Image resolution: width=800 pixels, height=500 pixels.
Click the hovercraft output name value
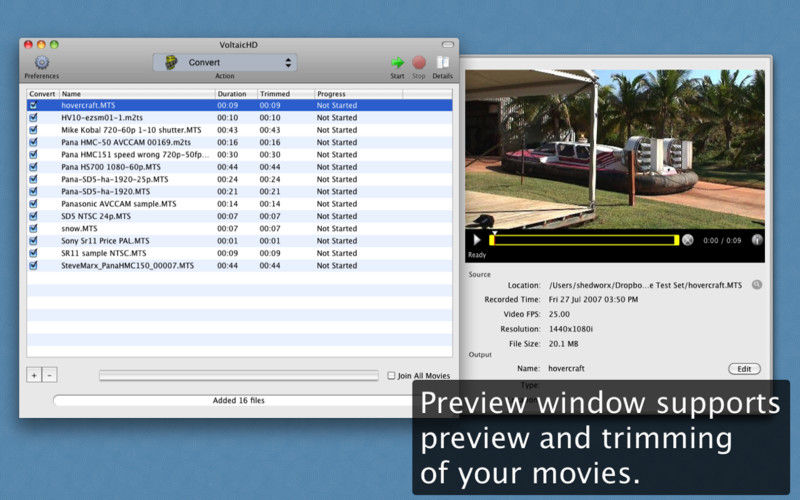click(x=566, y=368)
